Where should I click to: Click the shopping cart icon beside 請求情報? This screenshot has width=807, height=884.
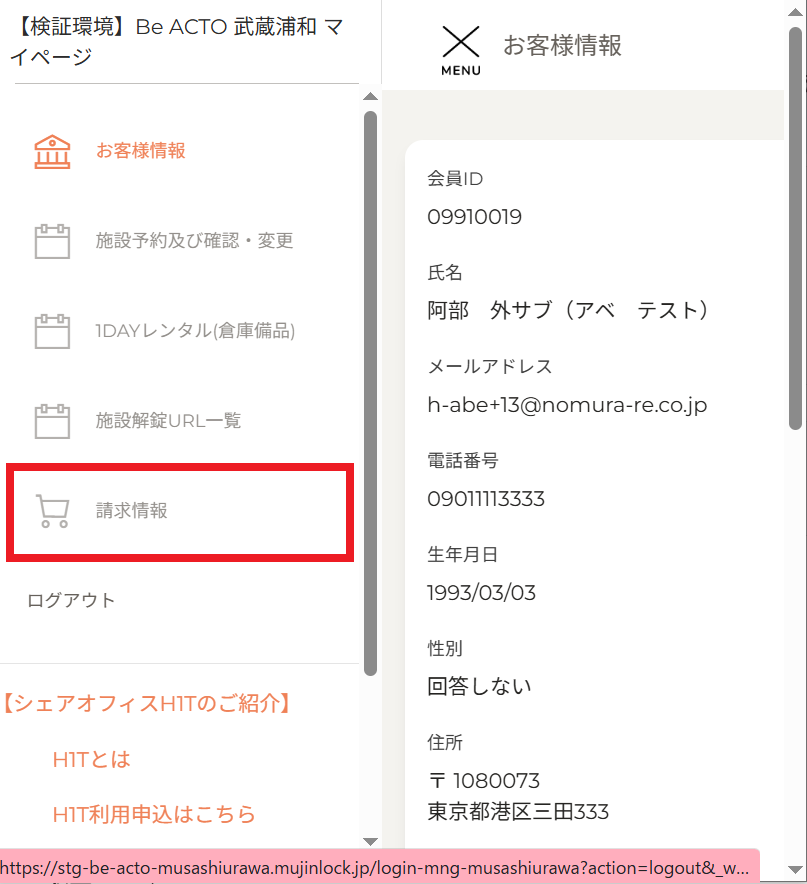click(x=52, y=511)
